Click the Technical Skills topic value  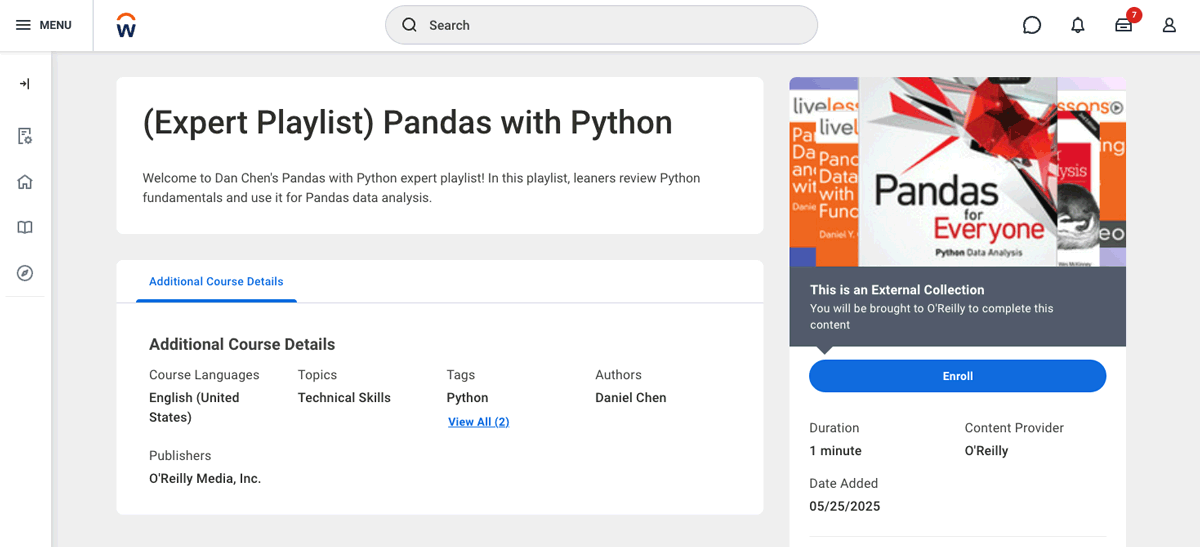(344, 398)
